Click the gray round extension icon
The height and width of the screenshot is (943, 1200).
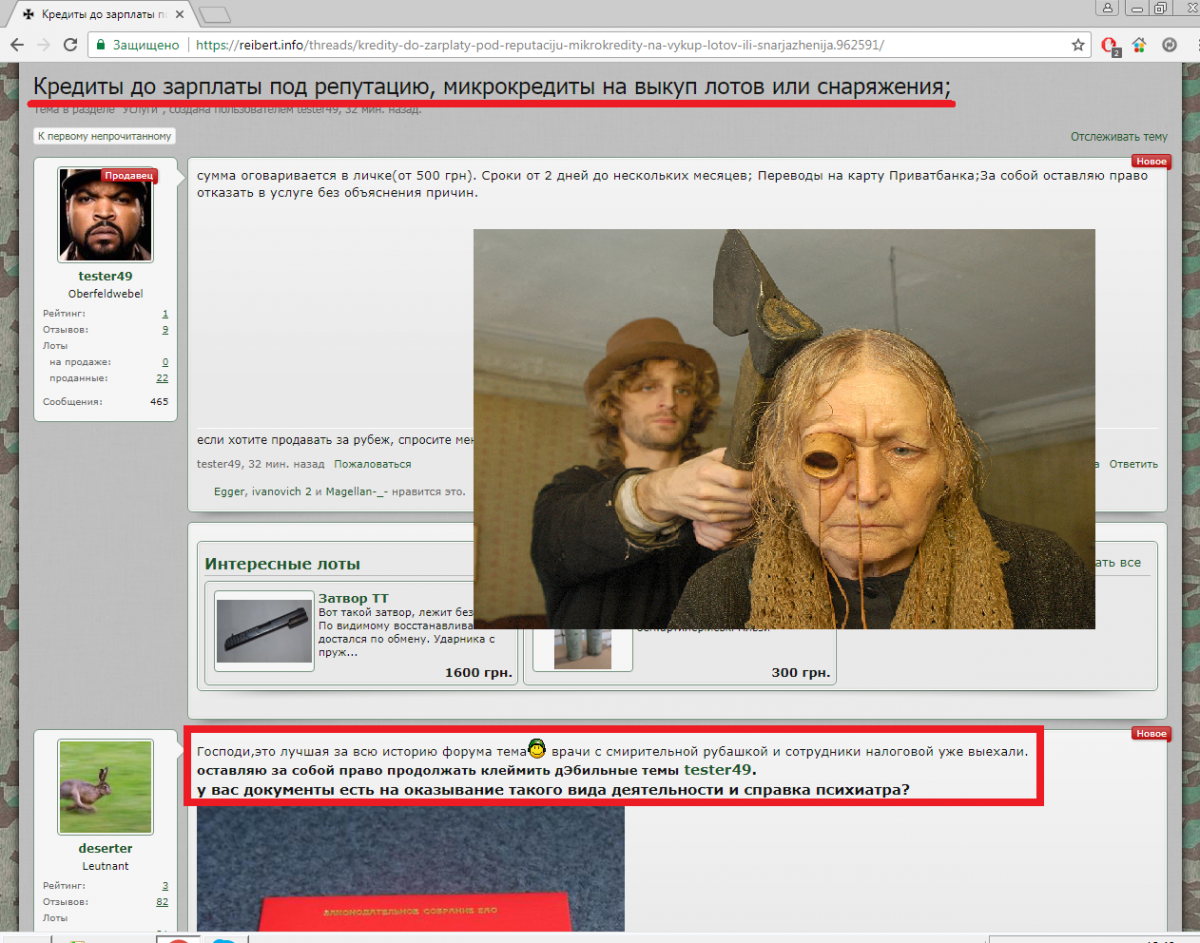click(1168, 45)
